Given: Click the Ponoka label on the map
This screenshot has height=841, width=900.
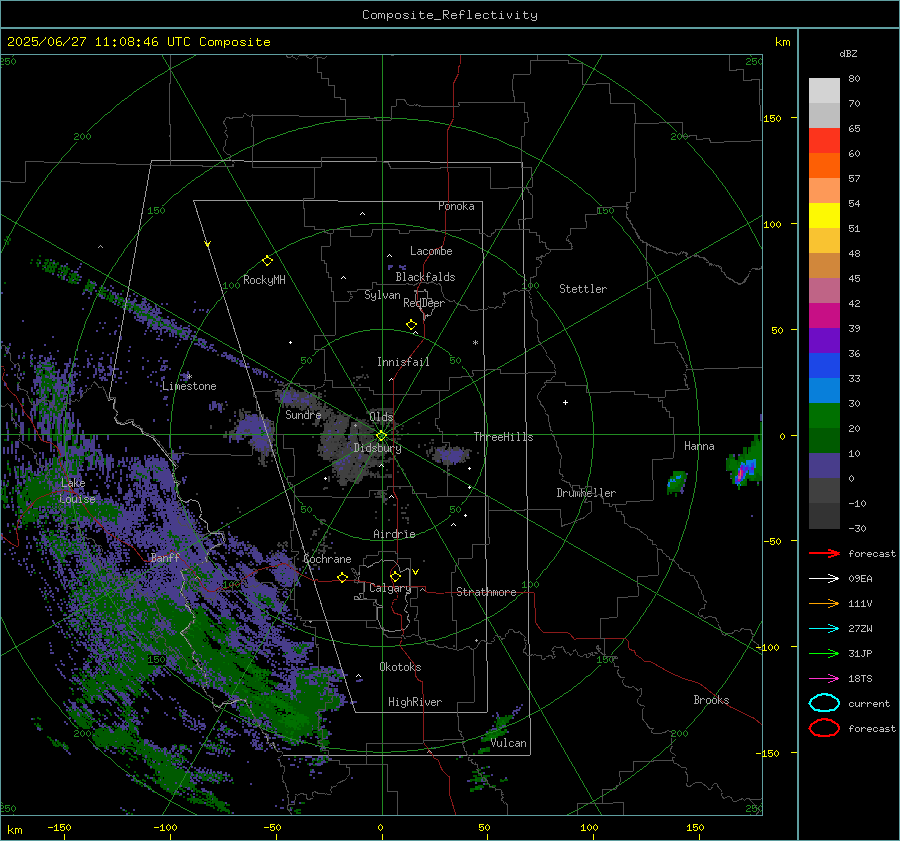Looking at the screenshot, I should (x=456, y=206).
